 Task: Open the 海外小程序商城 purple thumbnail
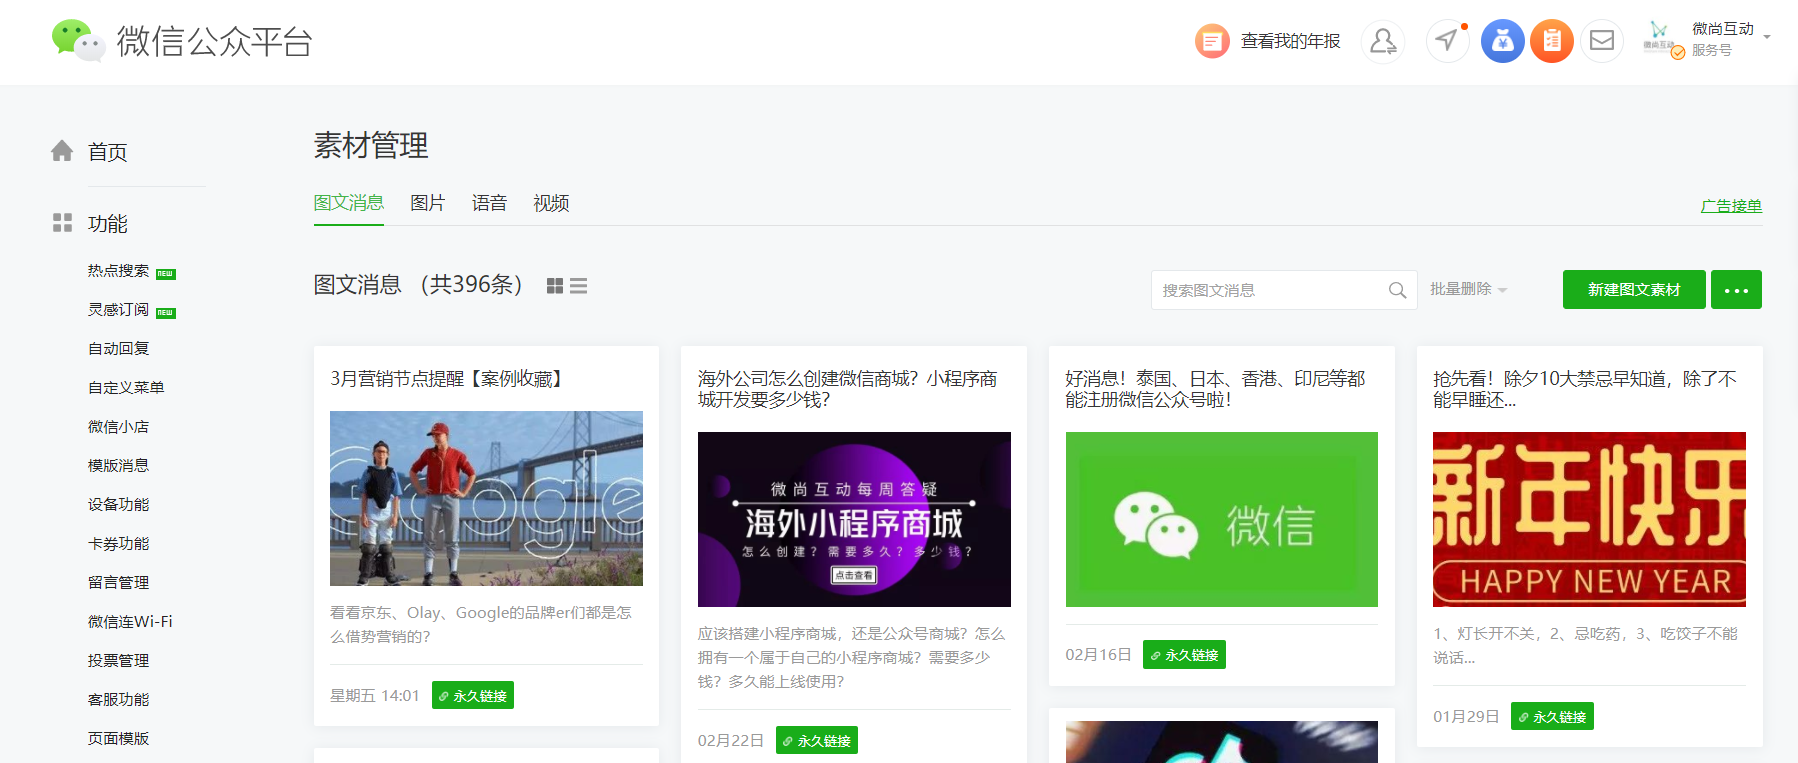click(854, 519)
